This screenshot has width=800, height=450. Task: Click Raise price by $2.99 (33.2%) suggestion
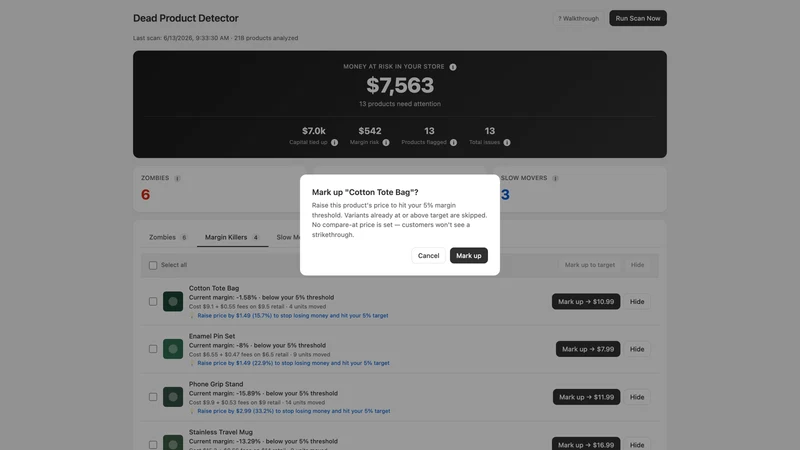294,411
